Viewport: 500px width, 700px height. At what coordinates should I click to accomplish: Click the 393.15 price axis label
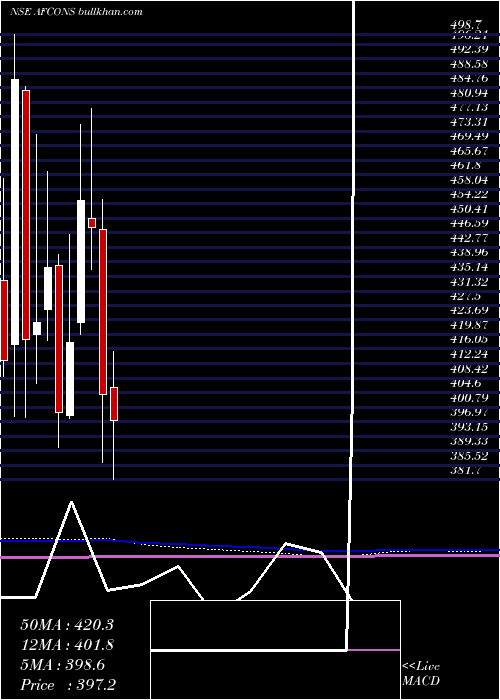click(469, 427)
